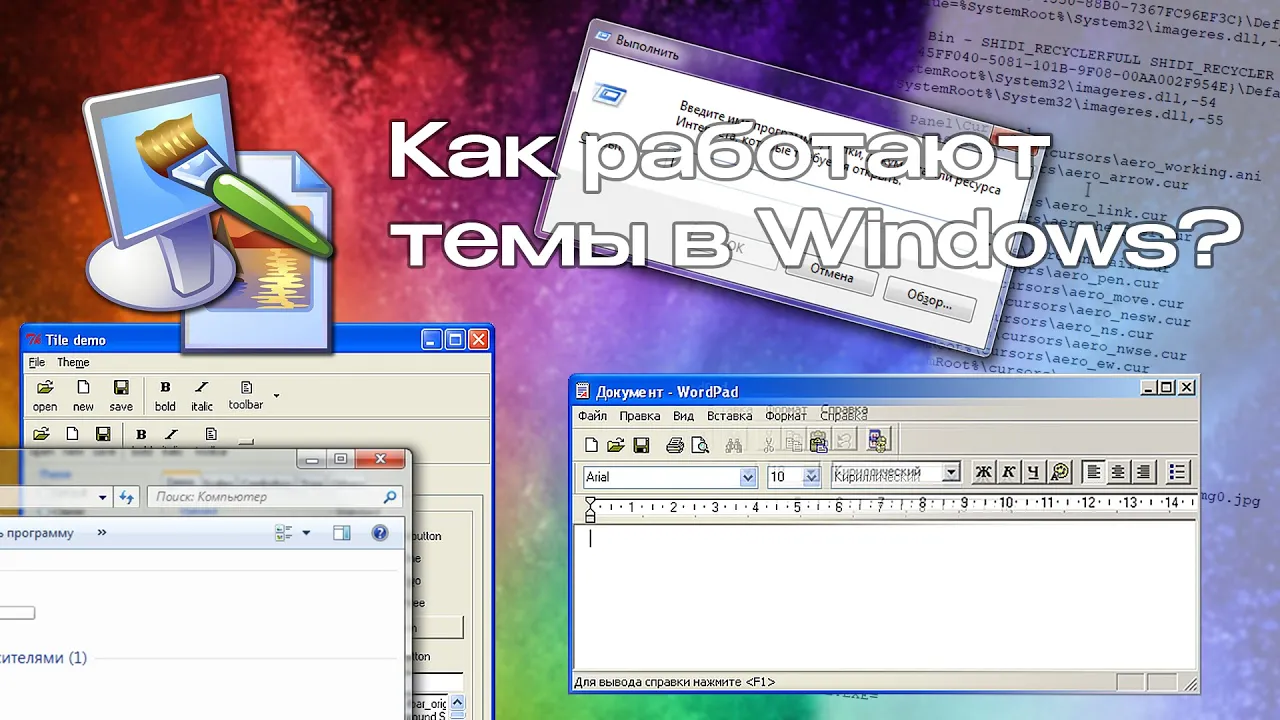The image size is (1280, 720).
Task: Click the WordPad window resize grip
Action: tap(1189, 683)
